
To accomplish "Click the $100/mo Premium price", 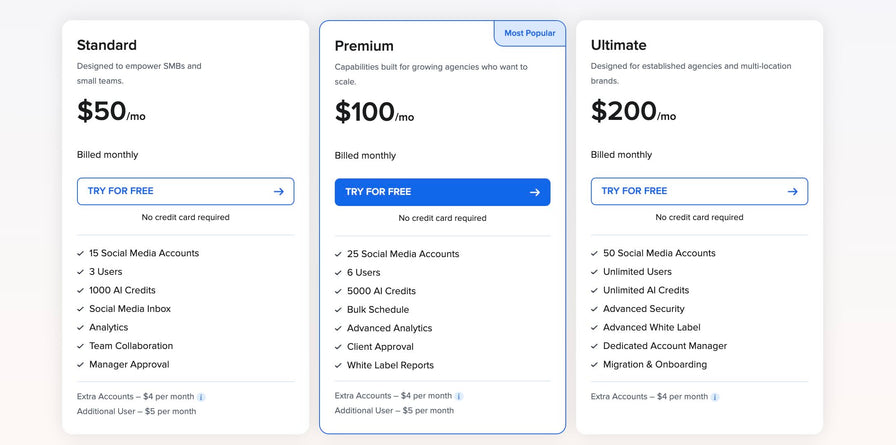I will (374, 112).
